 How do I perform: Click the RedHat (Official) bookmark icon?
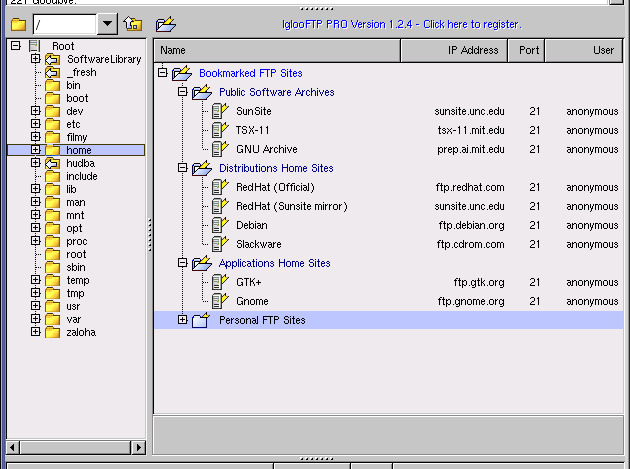220,187
